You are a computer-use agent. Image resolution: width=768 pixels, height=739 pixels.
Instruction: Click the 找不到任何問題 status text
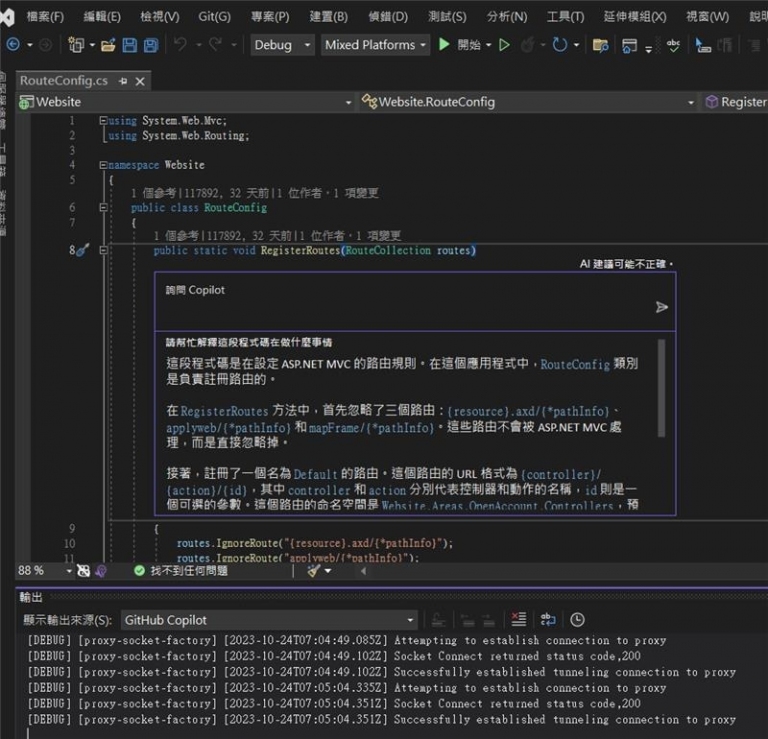[189, 571]
